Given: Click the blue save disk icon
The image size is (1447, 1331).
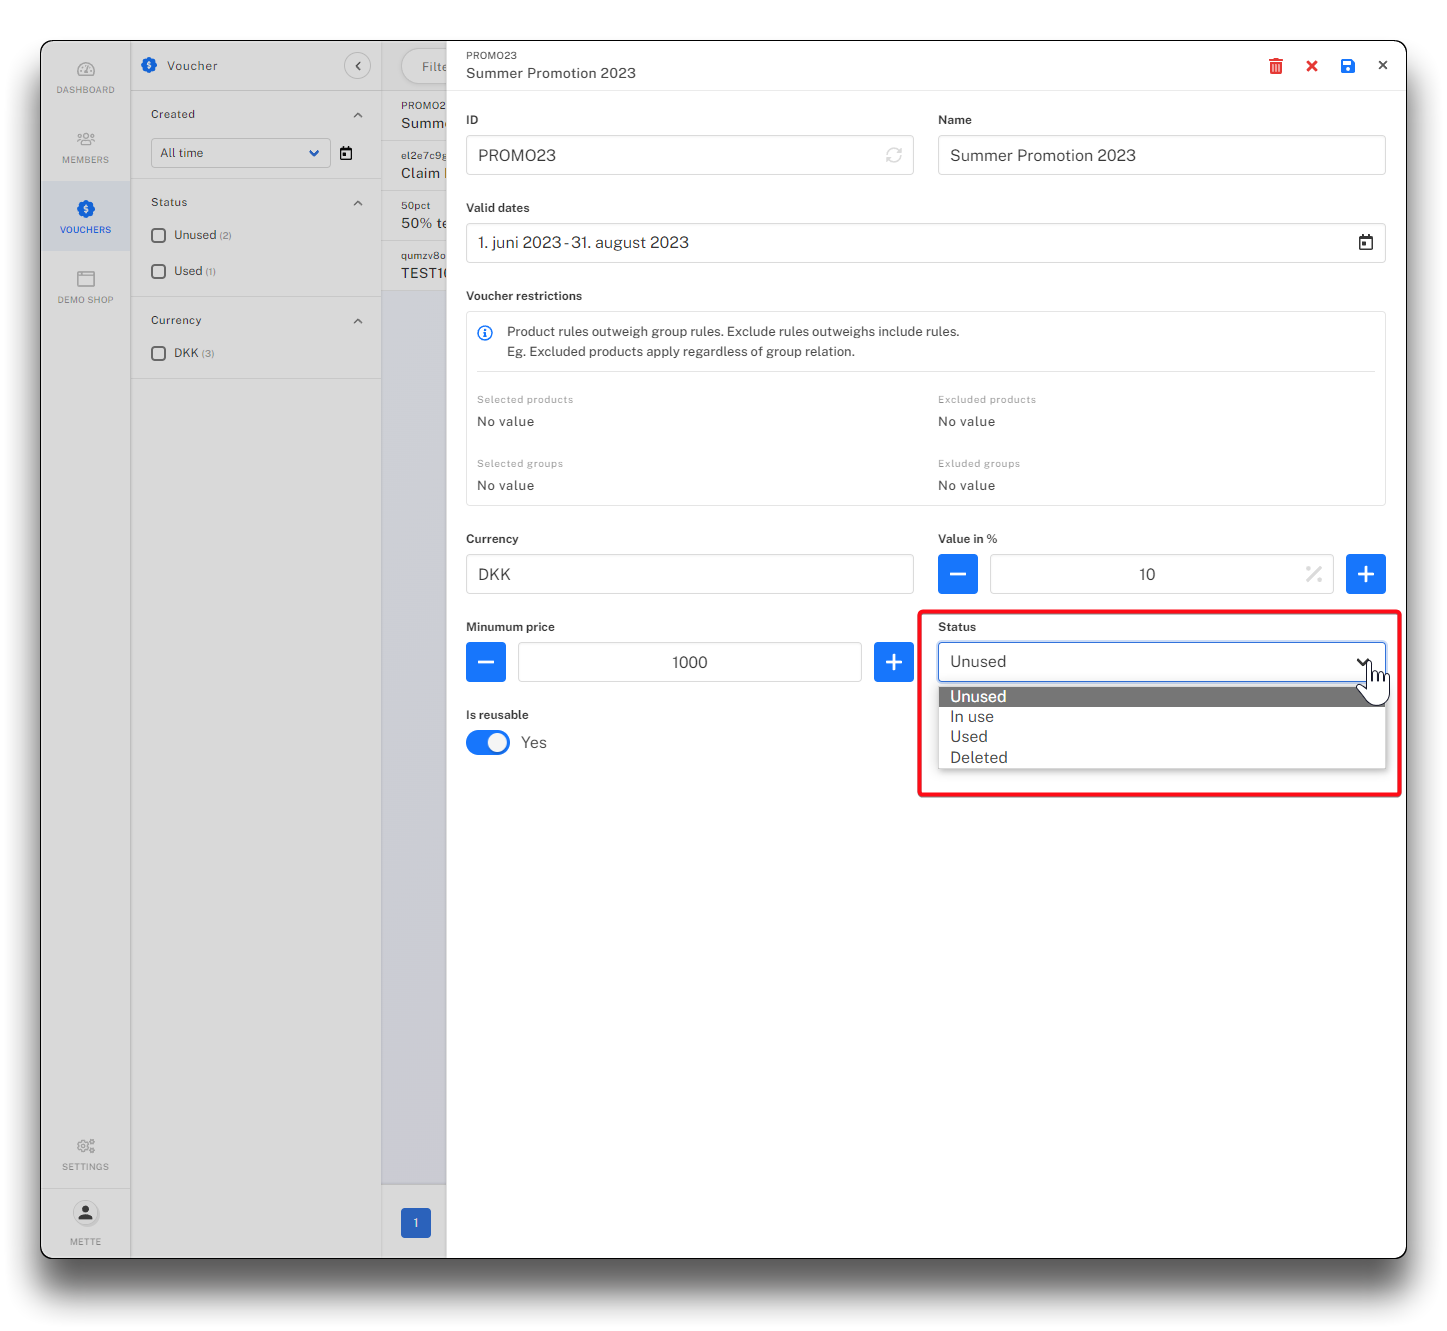Looking at the screenshot, I should coord(1347,66).
